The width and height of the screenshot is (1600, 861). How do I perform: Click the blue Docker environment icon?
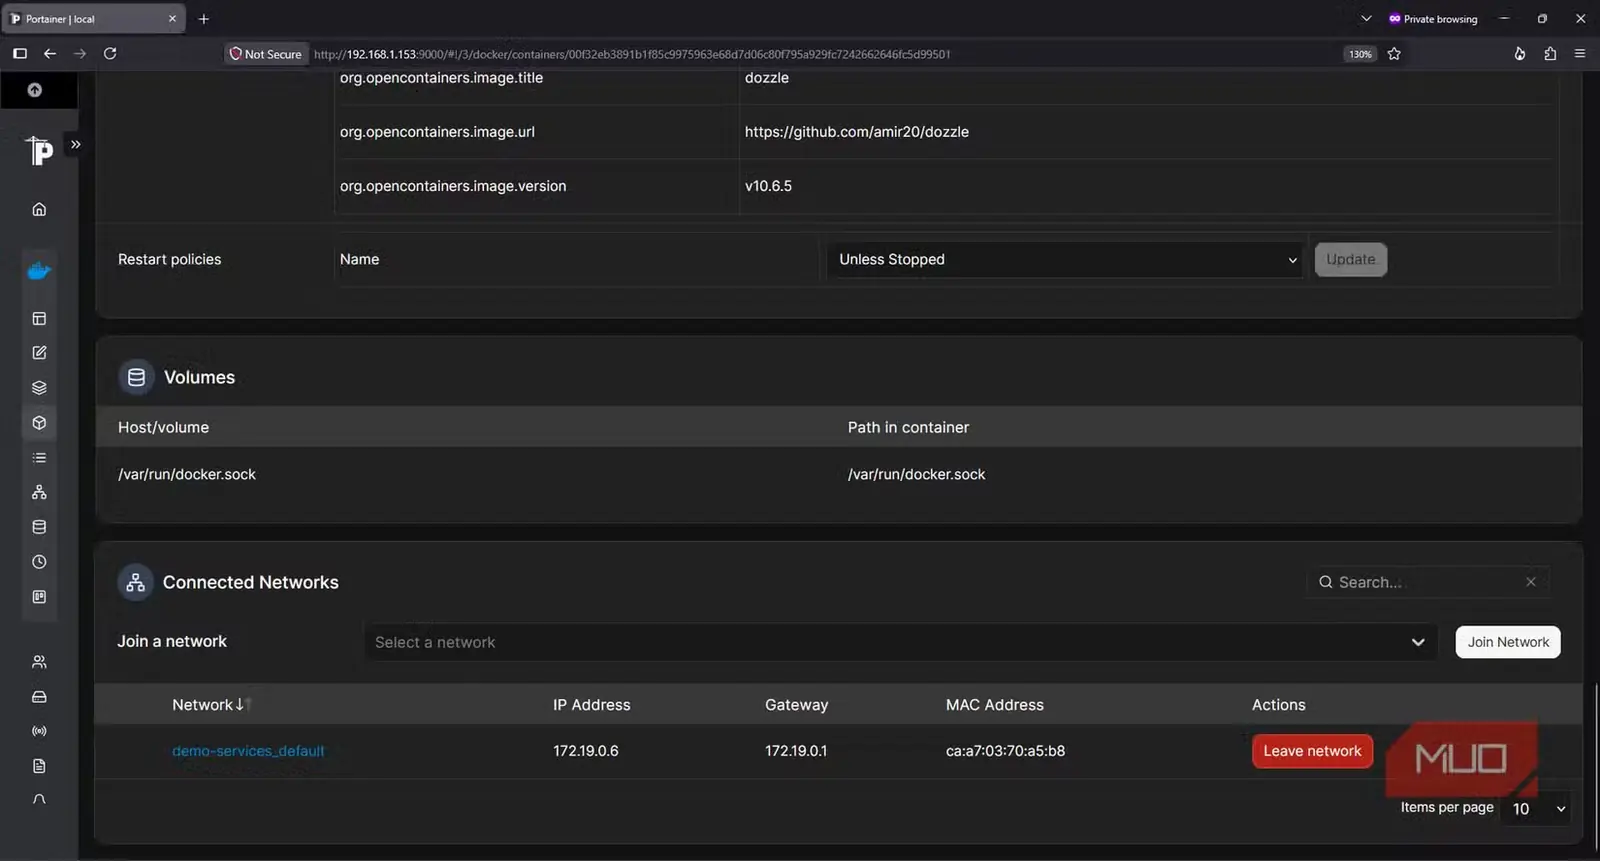[39, 271]
